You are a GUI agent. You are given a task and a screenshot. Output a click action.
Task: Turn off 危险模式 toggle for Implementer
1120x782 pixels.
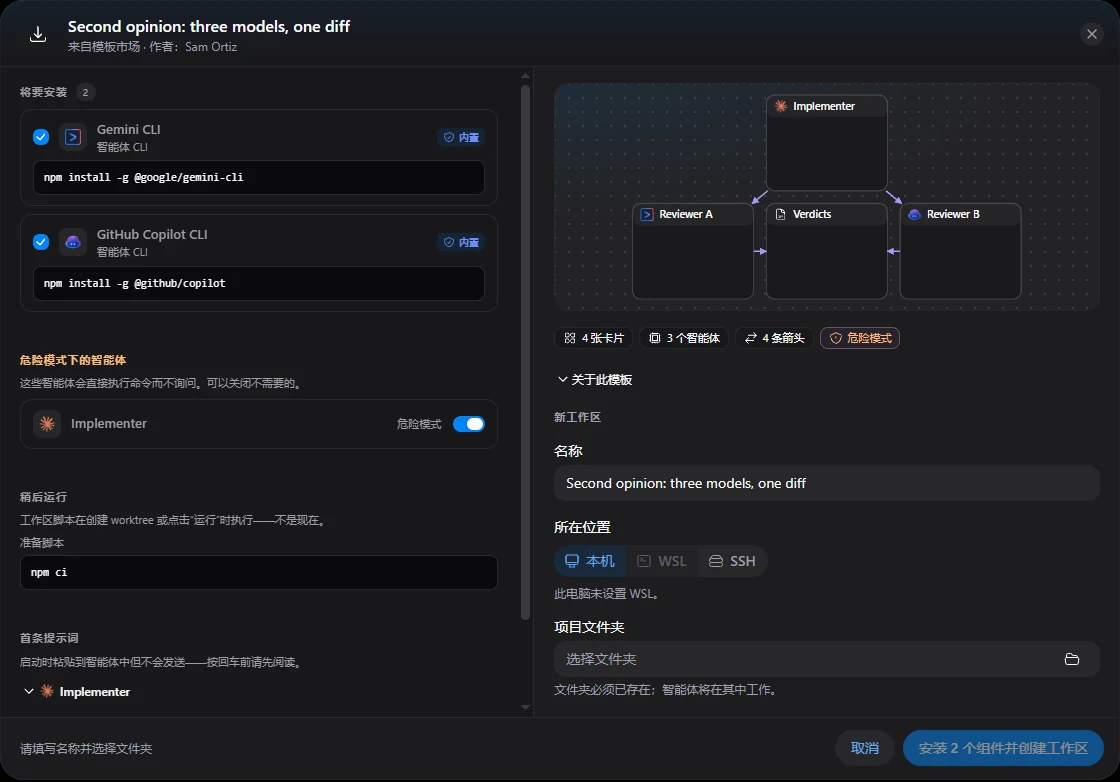click(469, 423)
